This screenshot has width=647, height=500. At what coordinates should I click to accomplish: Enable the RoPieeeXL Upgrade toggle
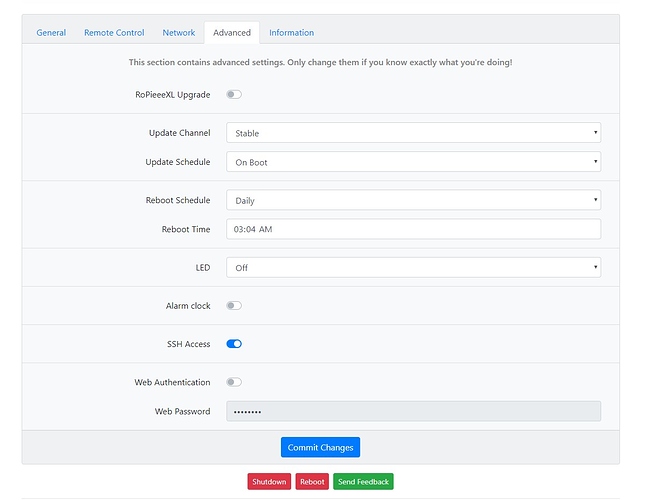click(234, 94)
